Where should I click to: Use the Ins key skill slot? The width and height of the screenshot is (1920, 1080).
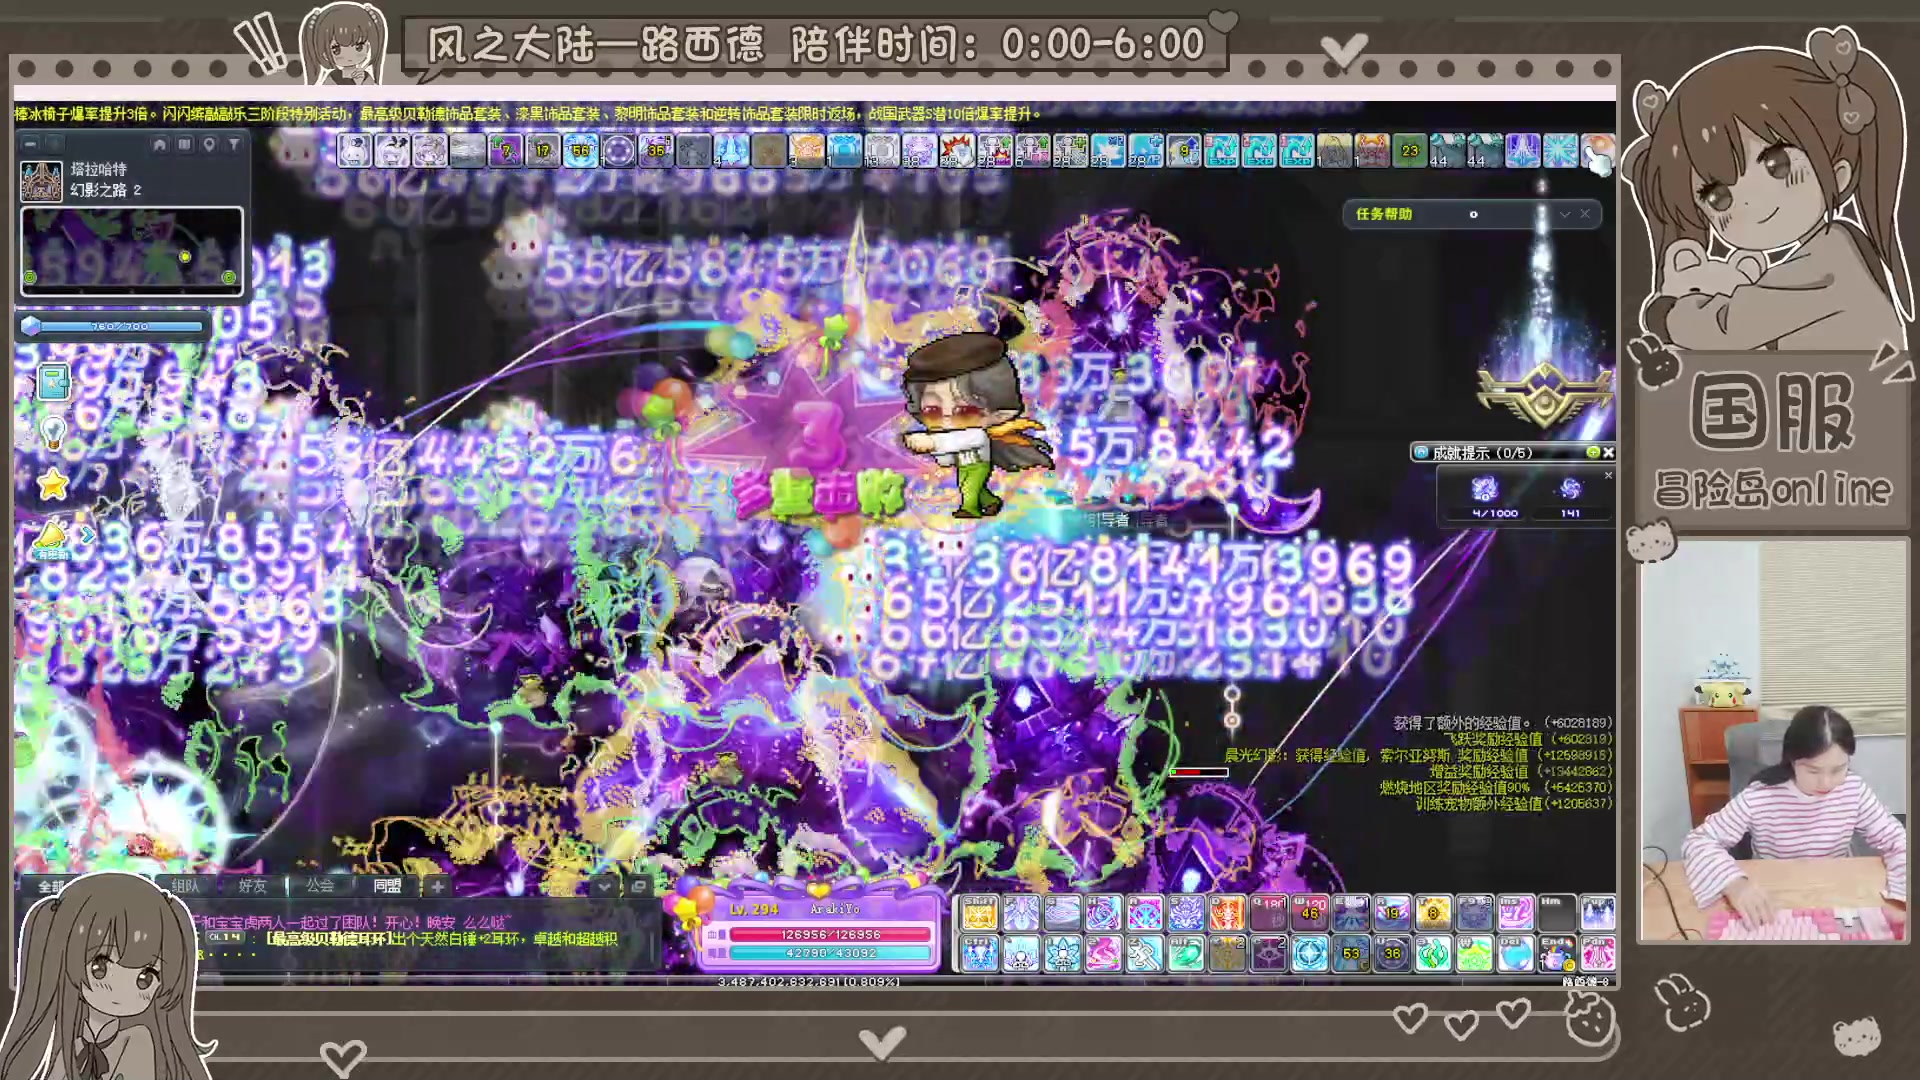click(1516, 913)
